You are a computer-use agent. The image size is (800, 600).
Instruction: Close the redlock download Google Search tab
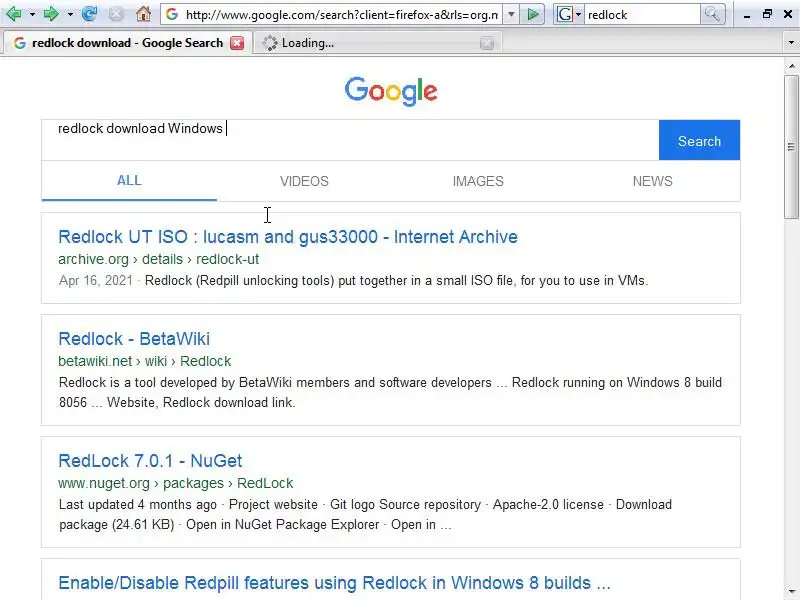(x=237, y=43)
